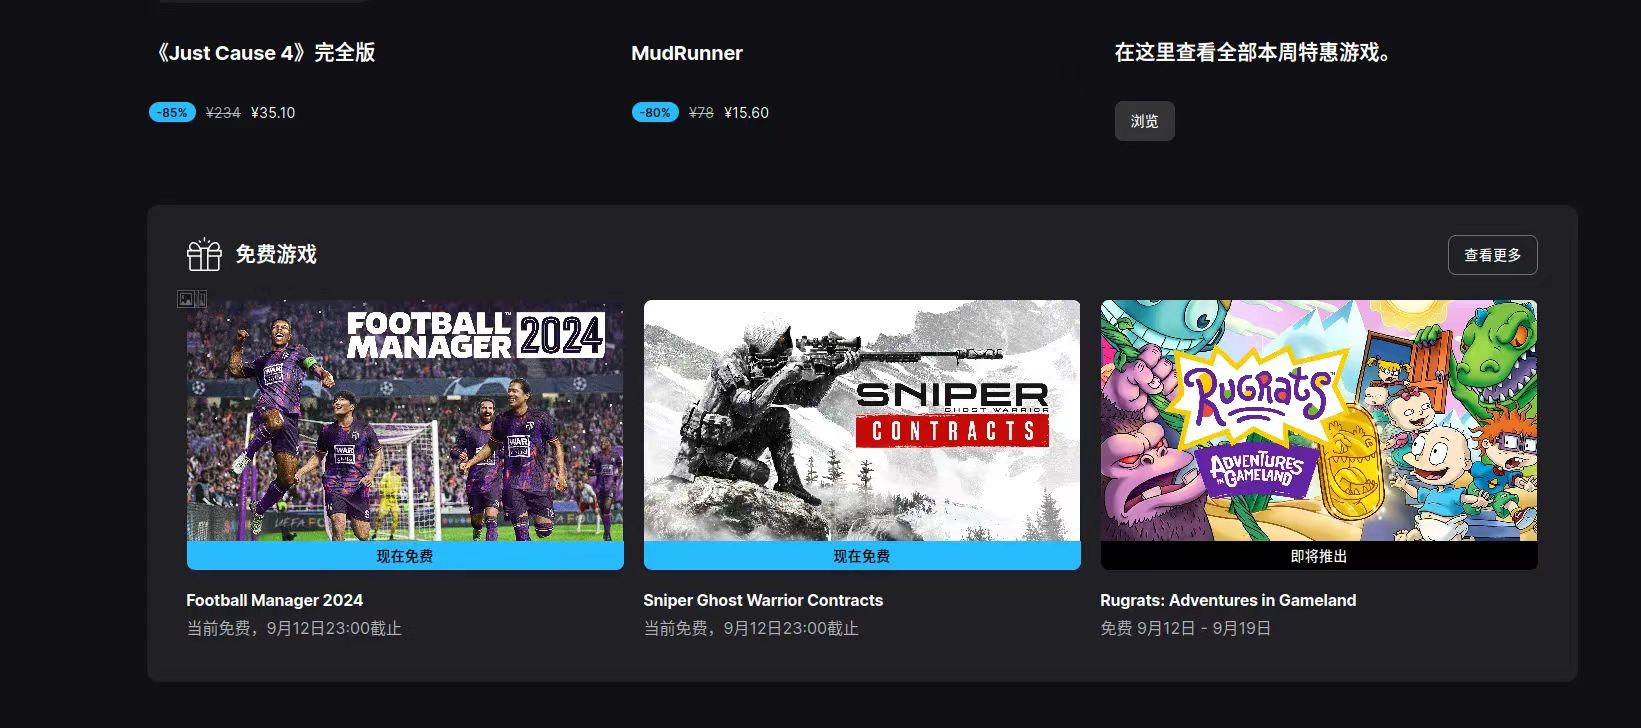Open the Rugrats Adventures in Gameland cover image
Screen dimensions: 1641x728
(1319, 421)
